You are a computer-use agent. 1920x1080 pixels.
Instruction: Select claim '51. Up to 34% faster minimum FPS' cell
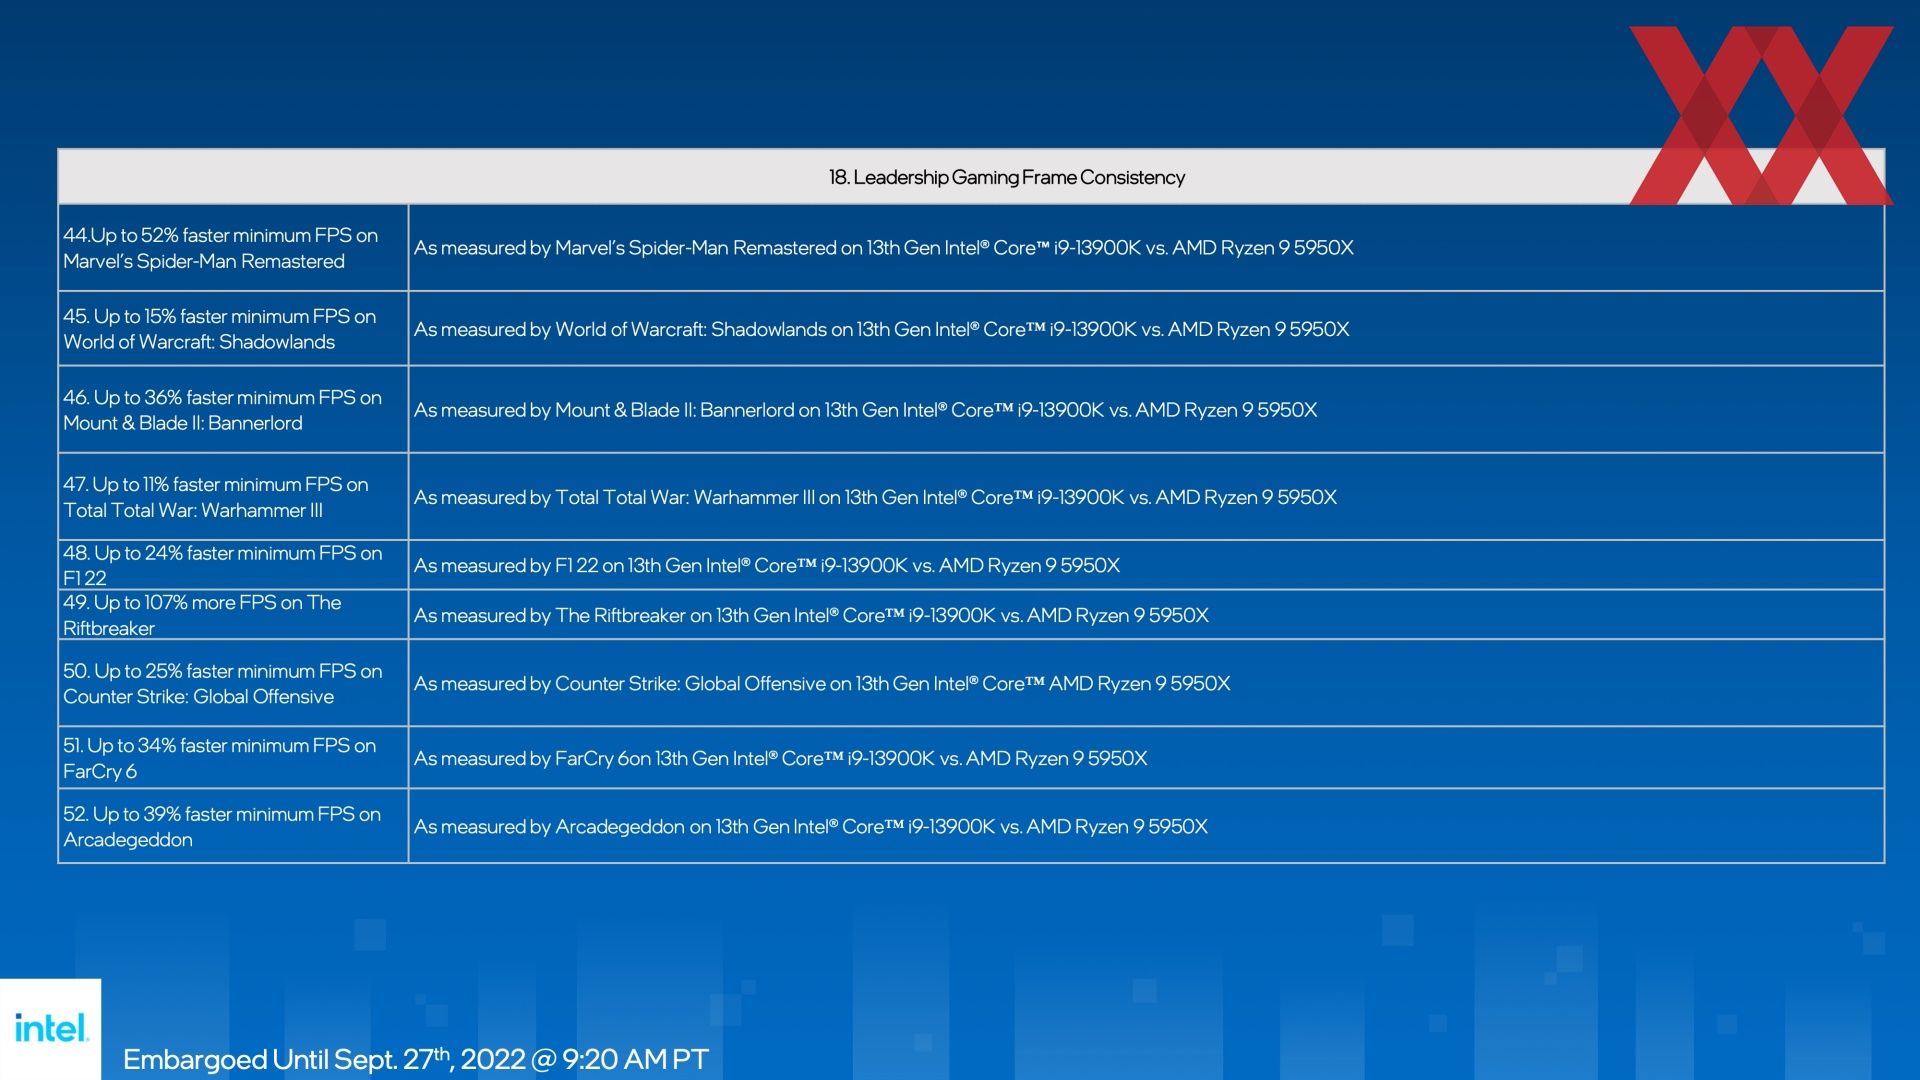point(233,758)
